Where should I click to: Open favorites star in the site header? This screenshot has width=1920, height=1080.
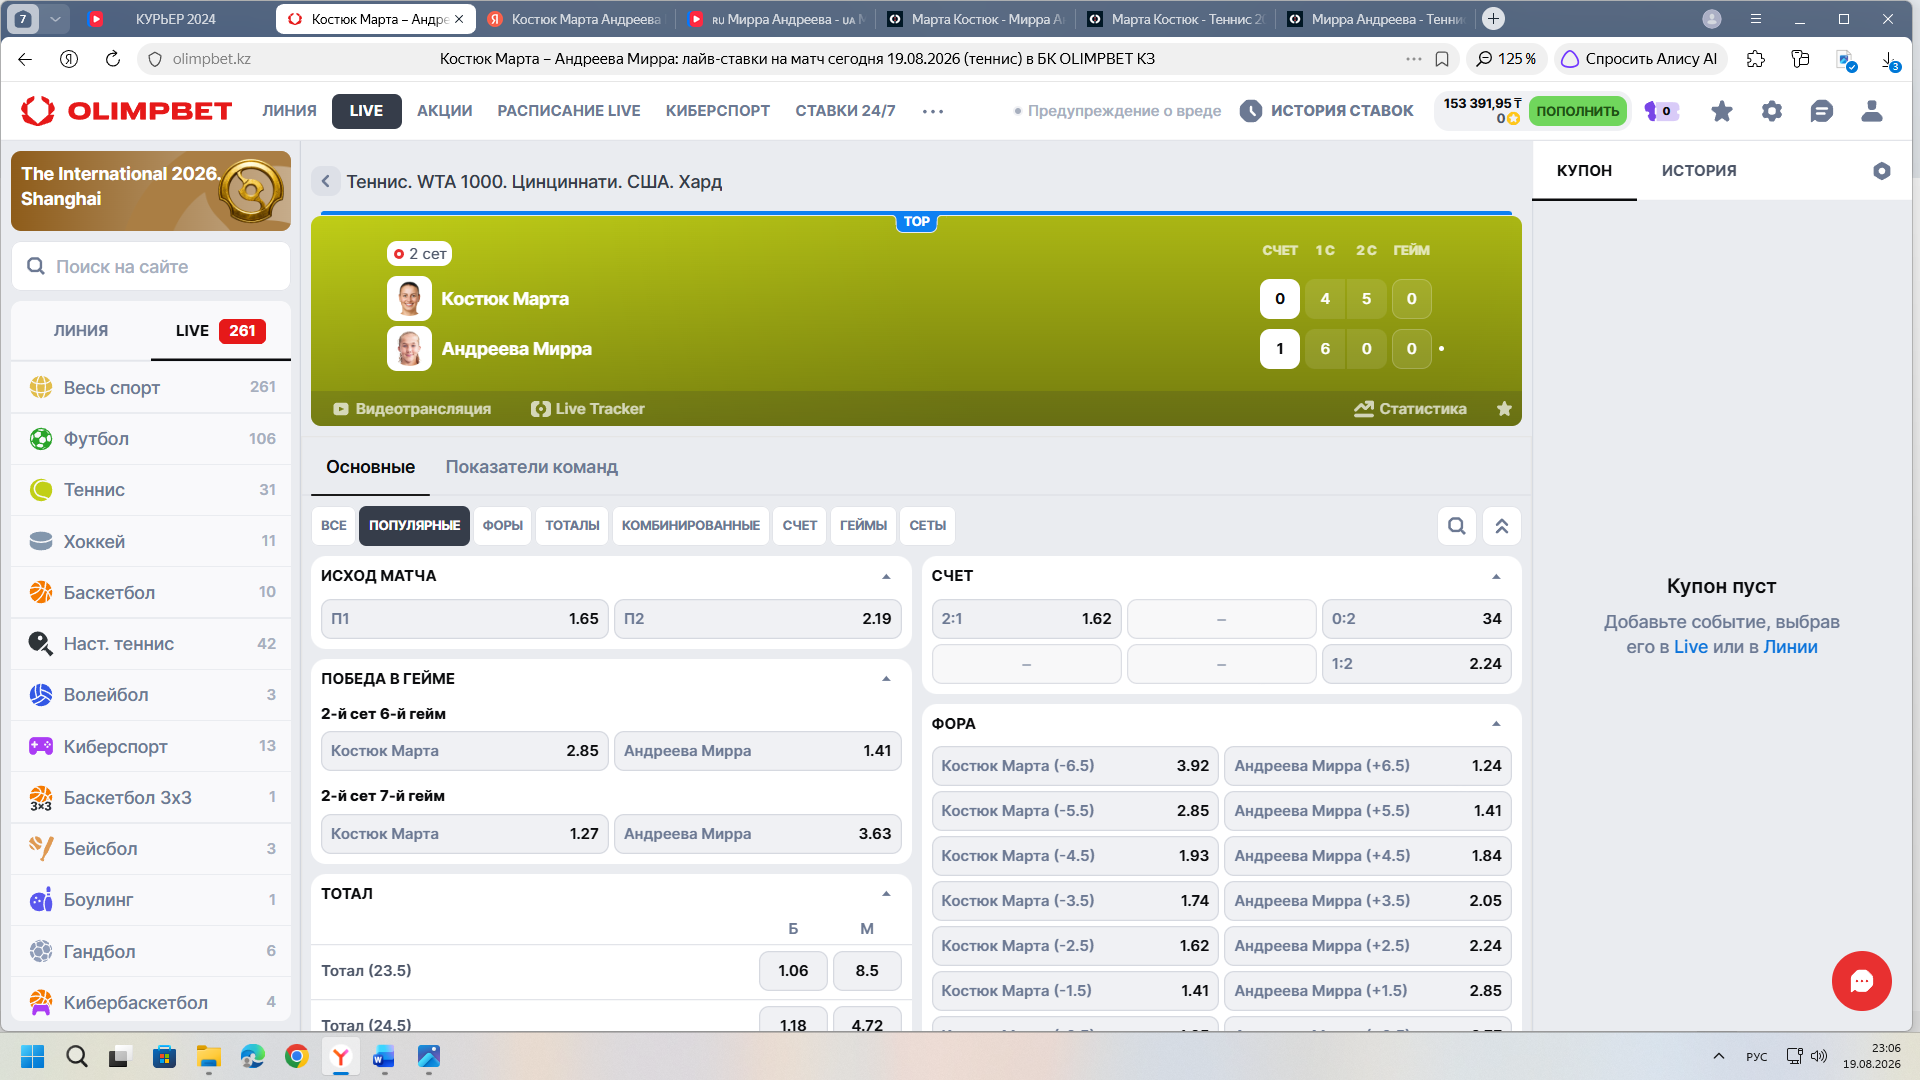coord(1722,111)
